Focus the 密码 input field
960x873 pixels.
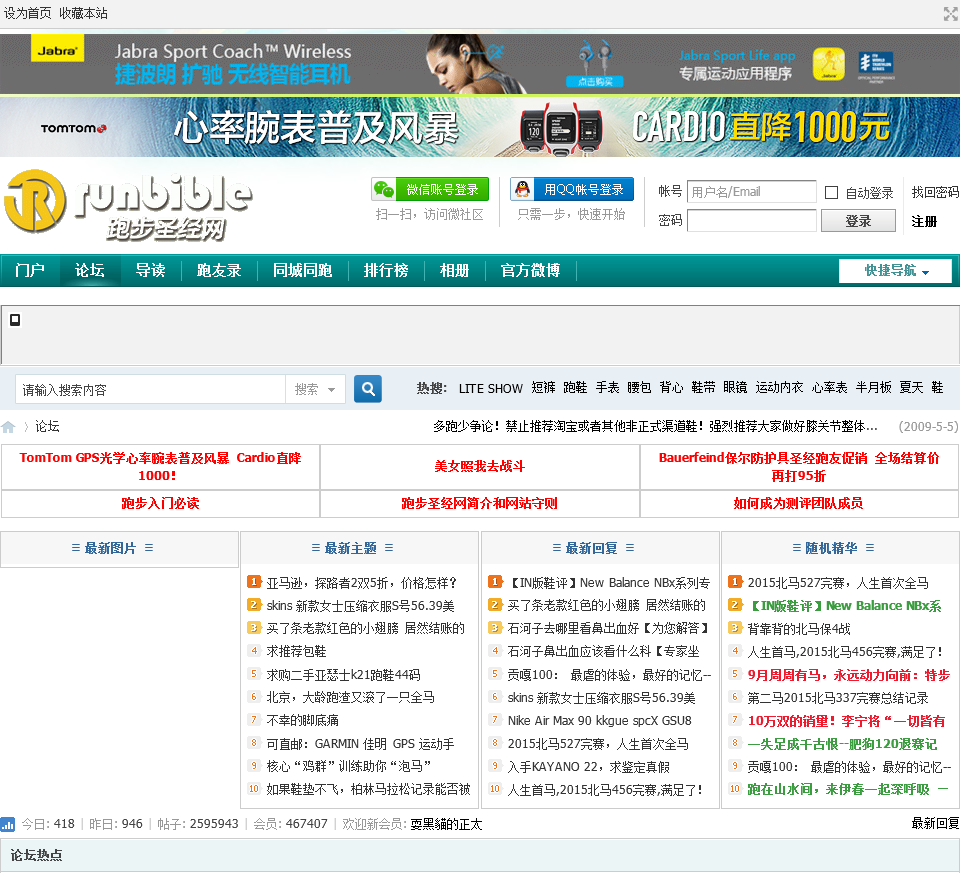pyautogui.click(x=752, y=220)
